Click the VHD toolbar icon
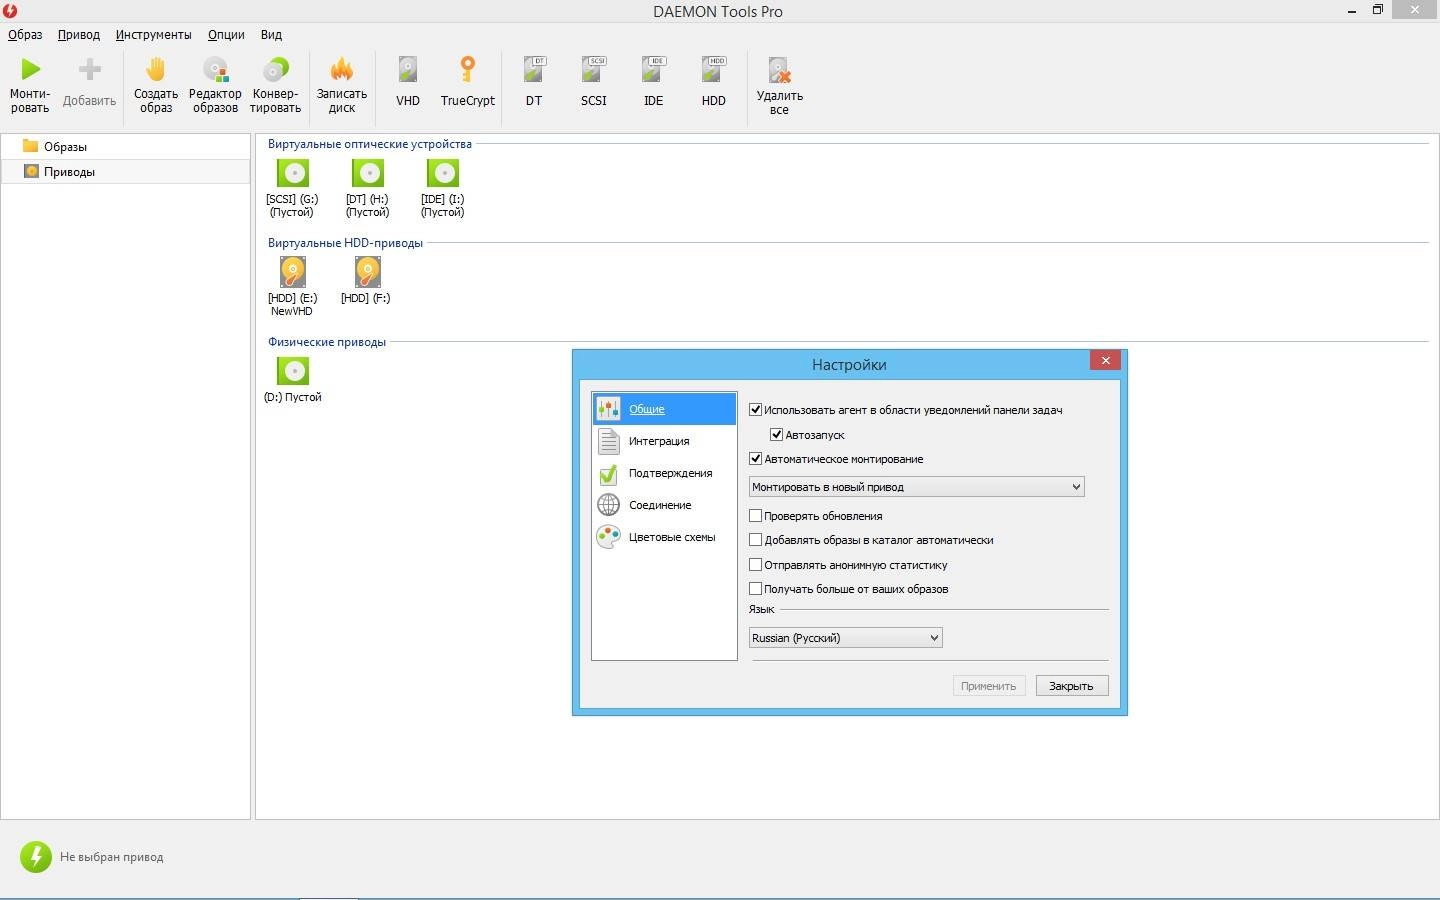 point(408,69)
